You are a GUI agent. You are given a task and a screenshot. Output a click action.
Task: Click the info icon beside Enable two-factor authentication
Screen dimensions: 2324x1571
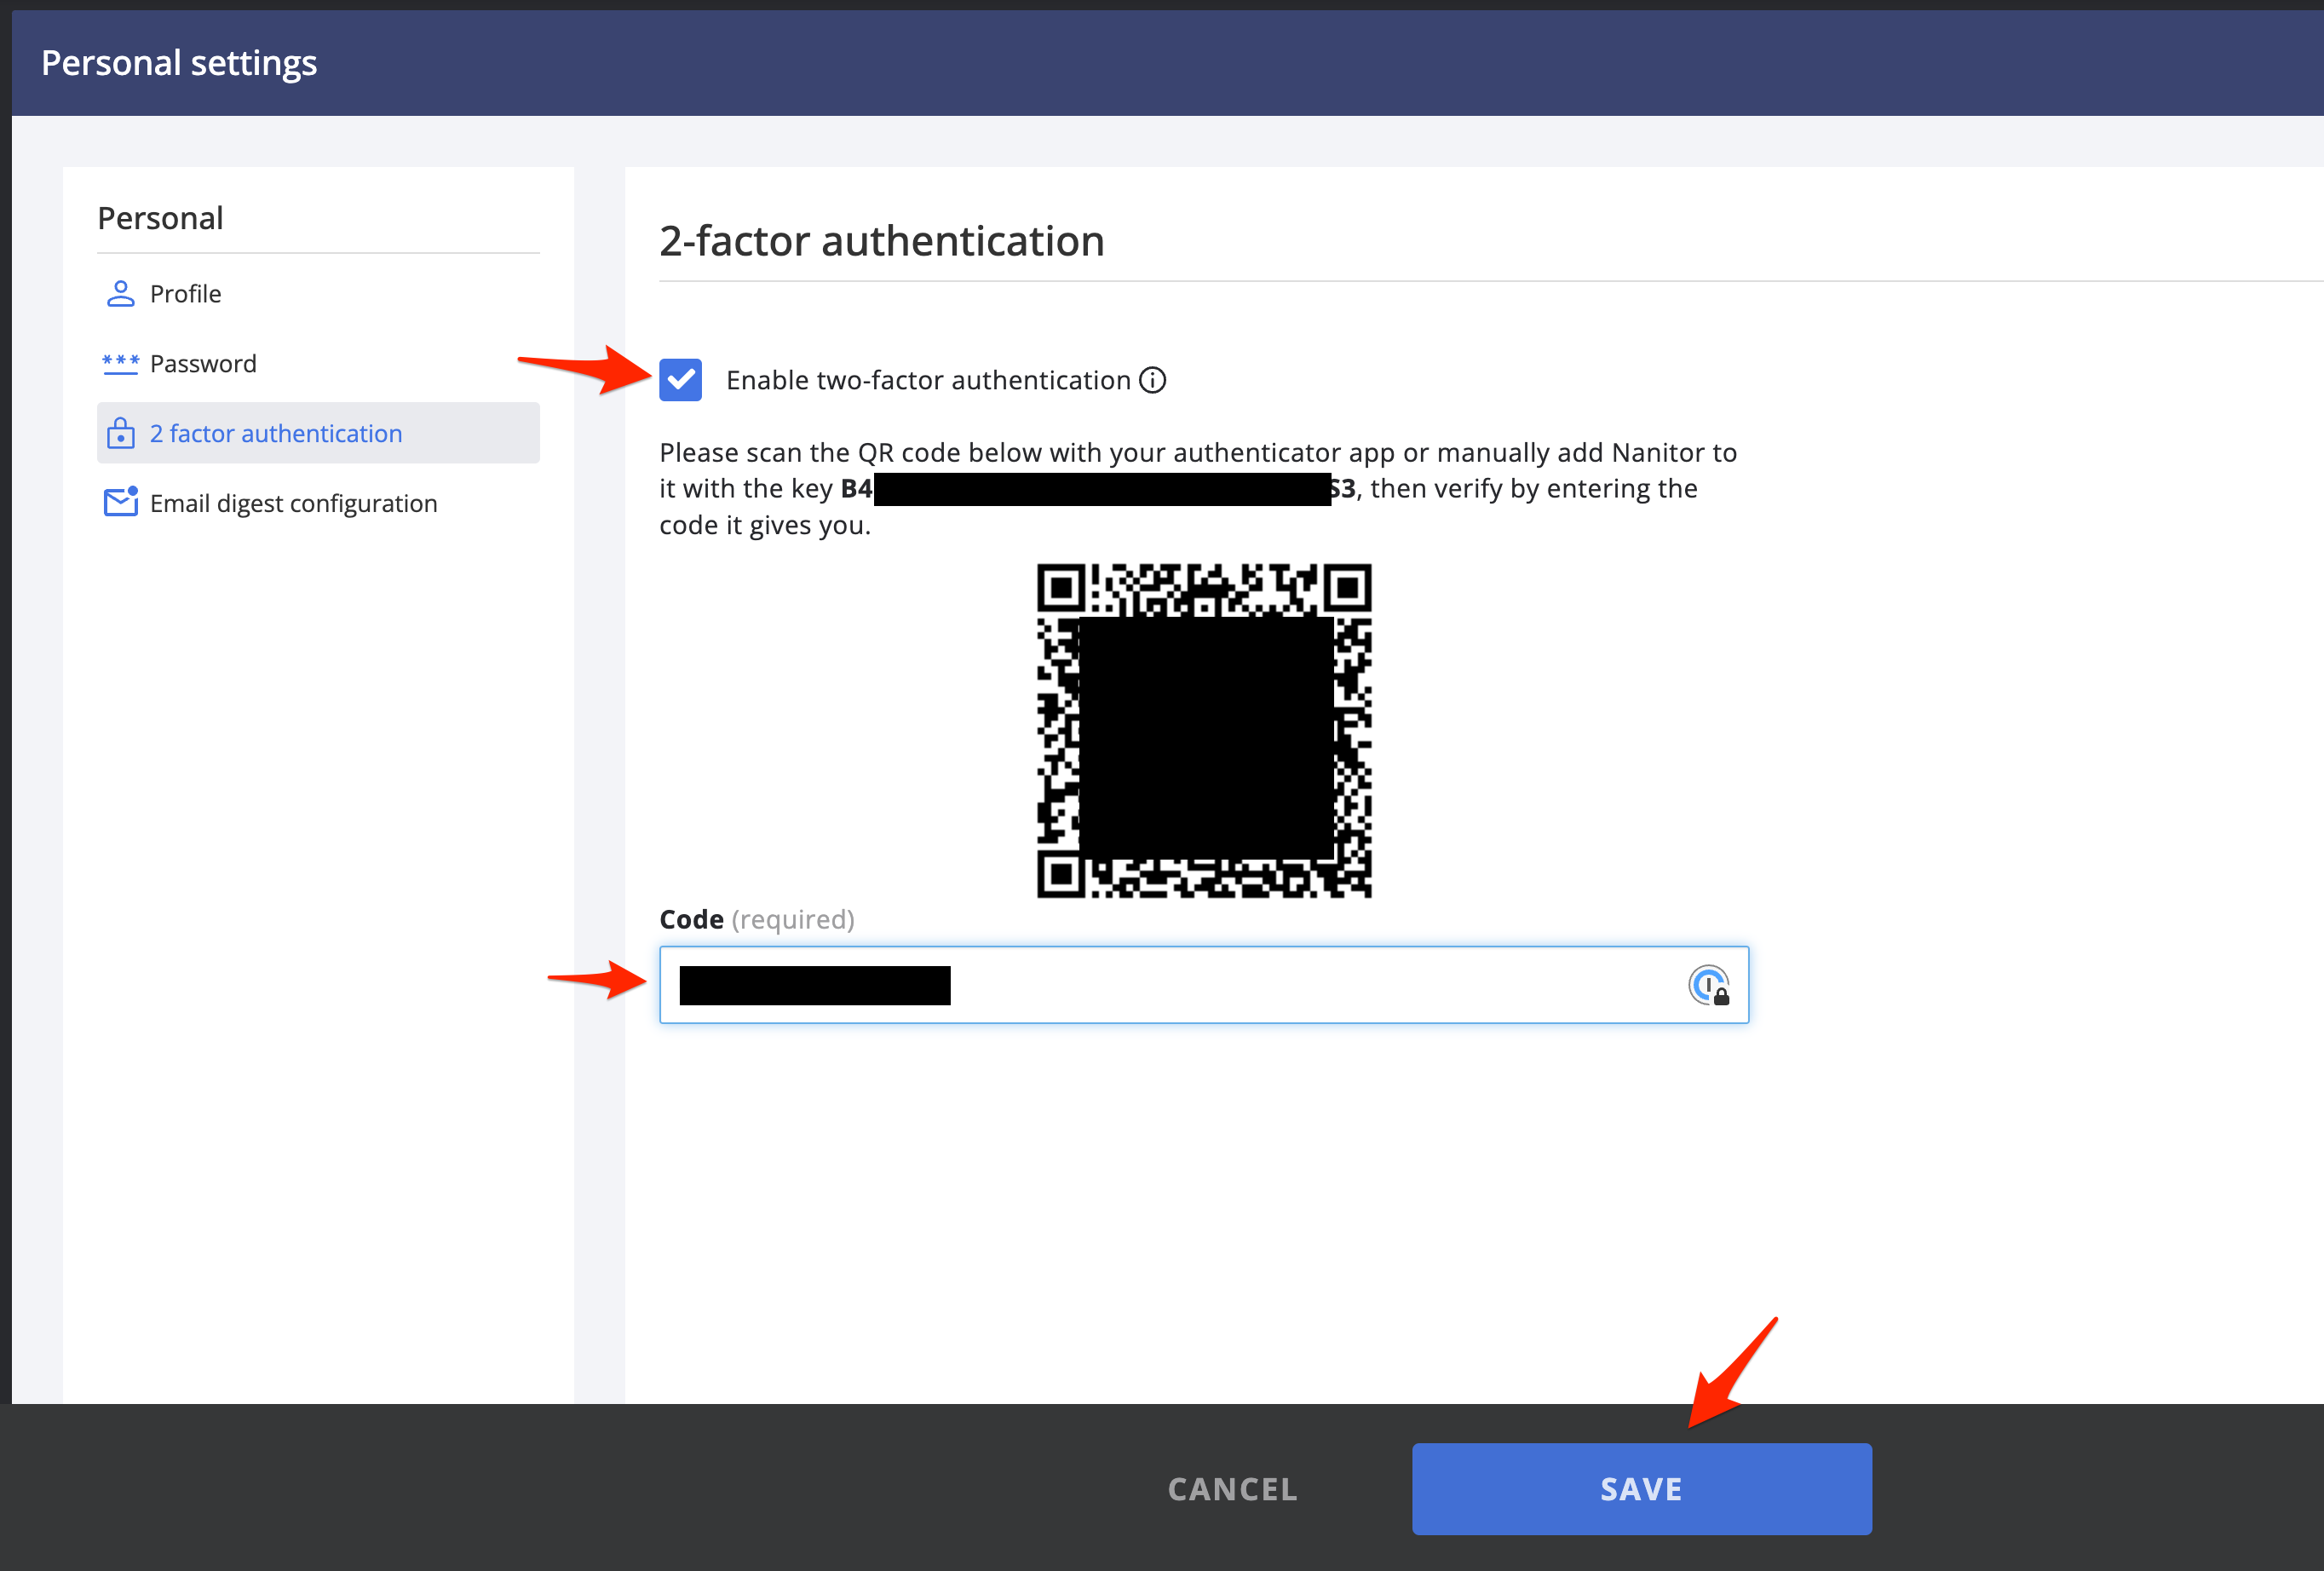coord(1153,381)
